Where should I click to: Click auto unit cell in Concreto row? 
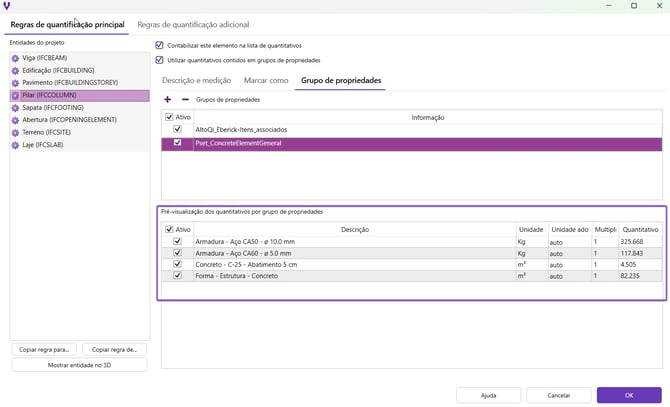point(570,265)
